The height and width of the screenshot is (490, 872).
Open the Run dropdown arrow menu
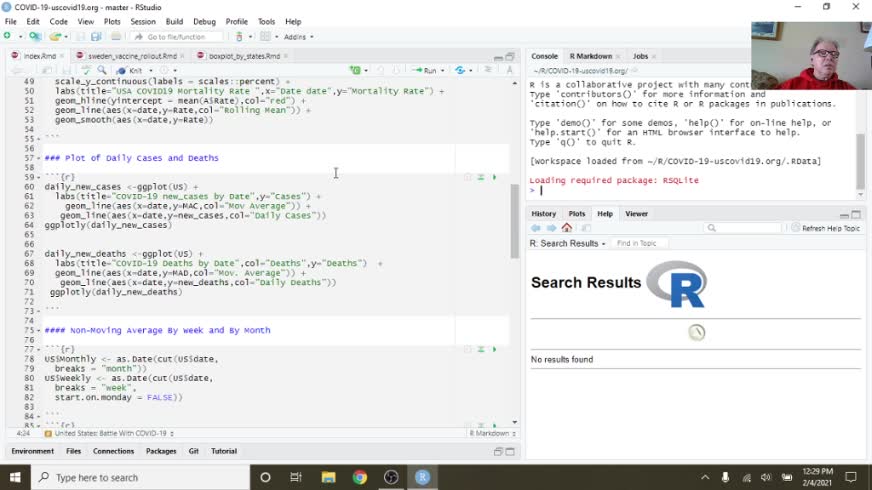(442, 70)
